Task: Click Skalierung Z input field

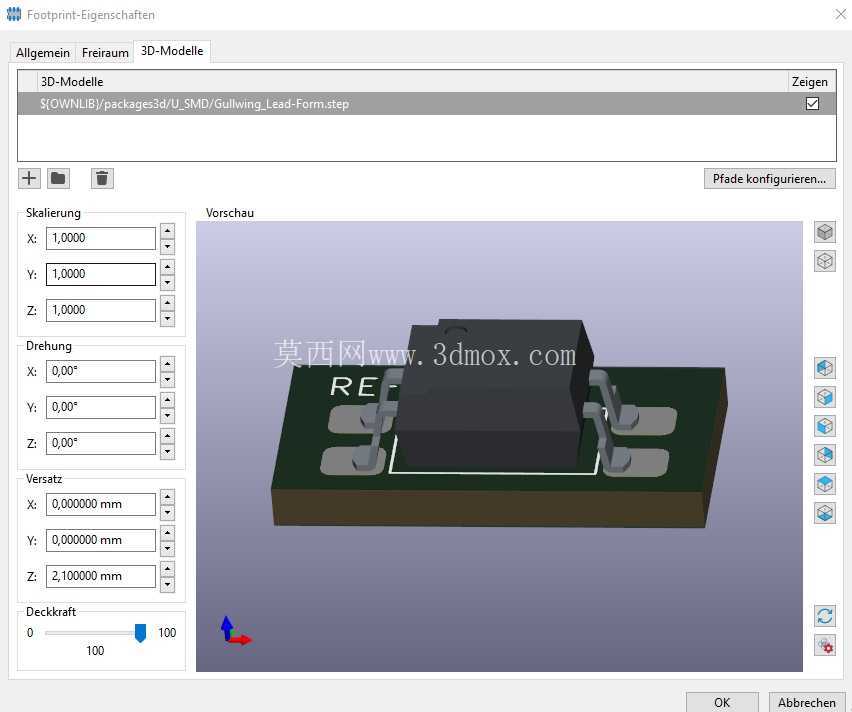Action: pos(101,310)
